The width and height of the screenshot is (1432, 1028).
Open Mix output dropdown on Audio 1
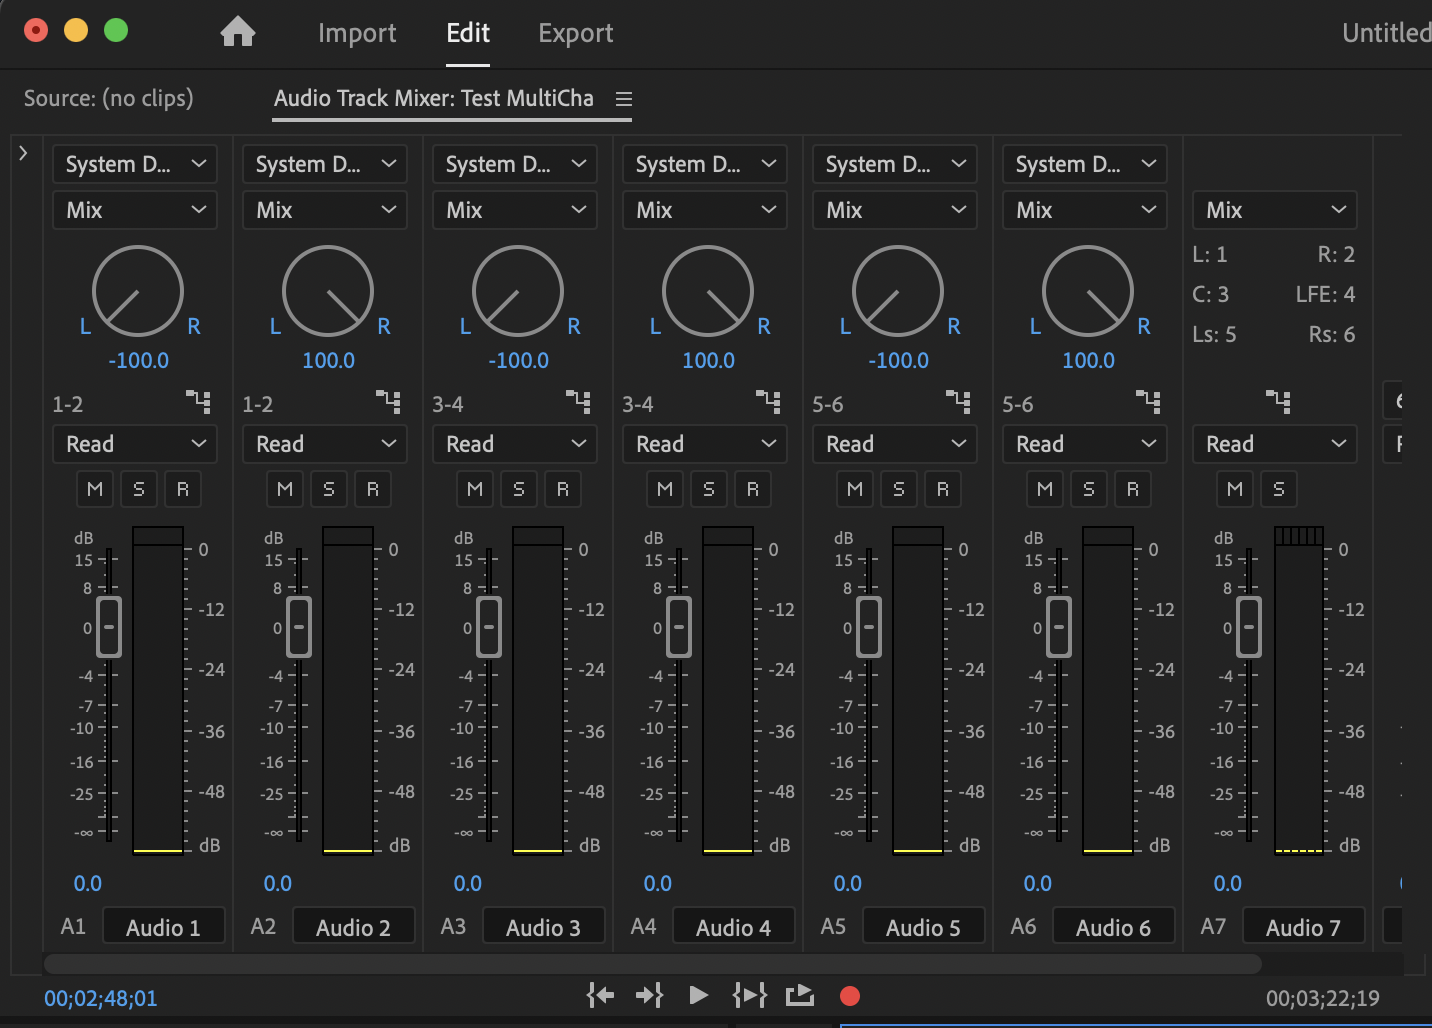[x=135, y=210]
